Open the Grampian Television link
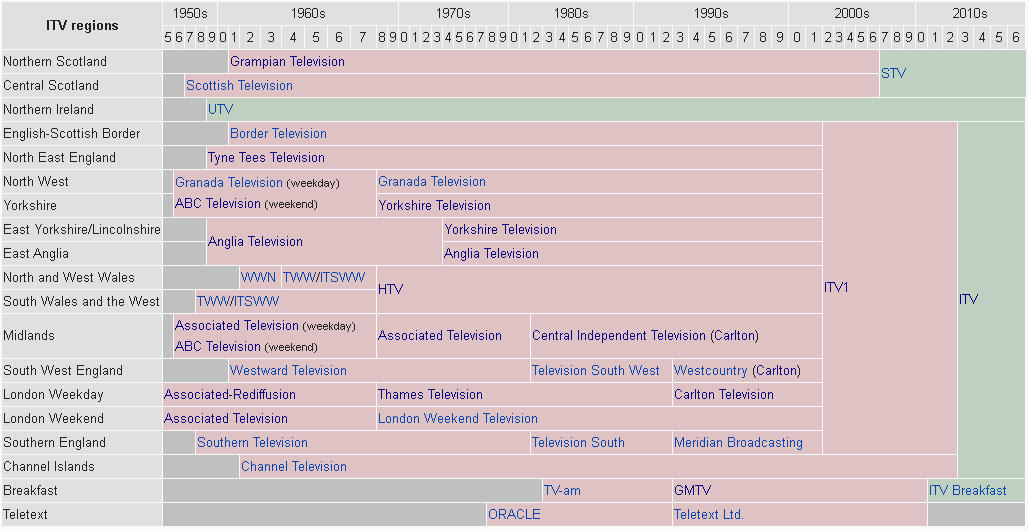The height and width of the screenshot is (531, 1028). pyautogui.click(x=287, y=62)
